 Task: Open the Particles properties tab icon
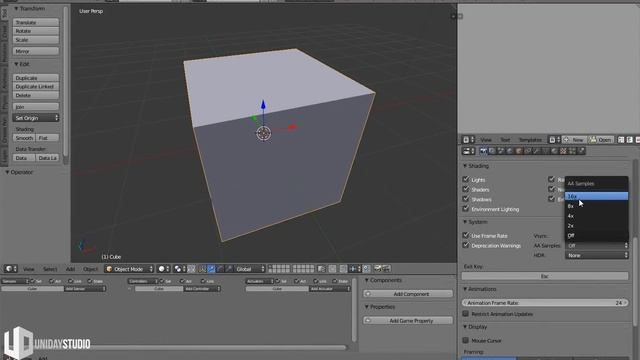coord(572,151)
